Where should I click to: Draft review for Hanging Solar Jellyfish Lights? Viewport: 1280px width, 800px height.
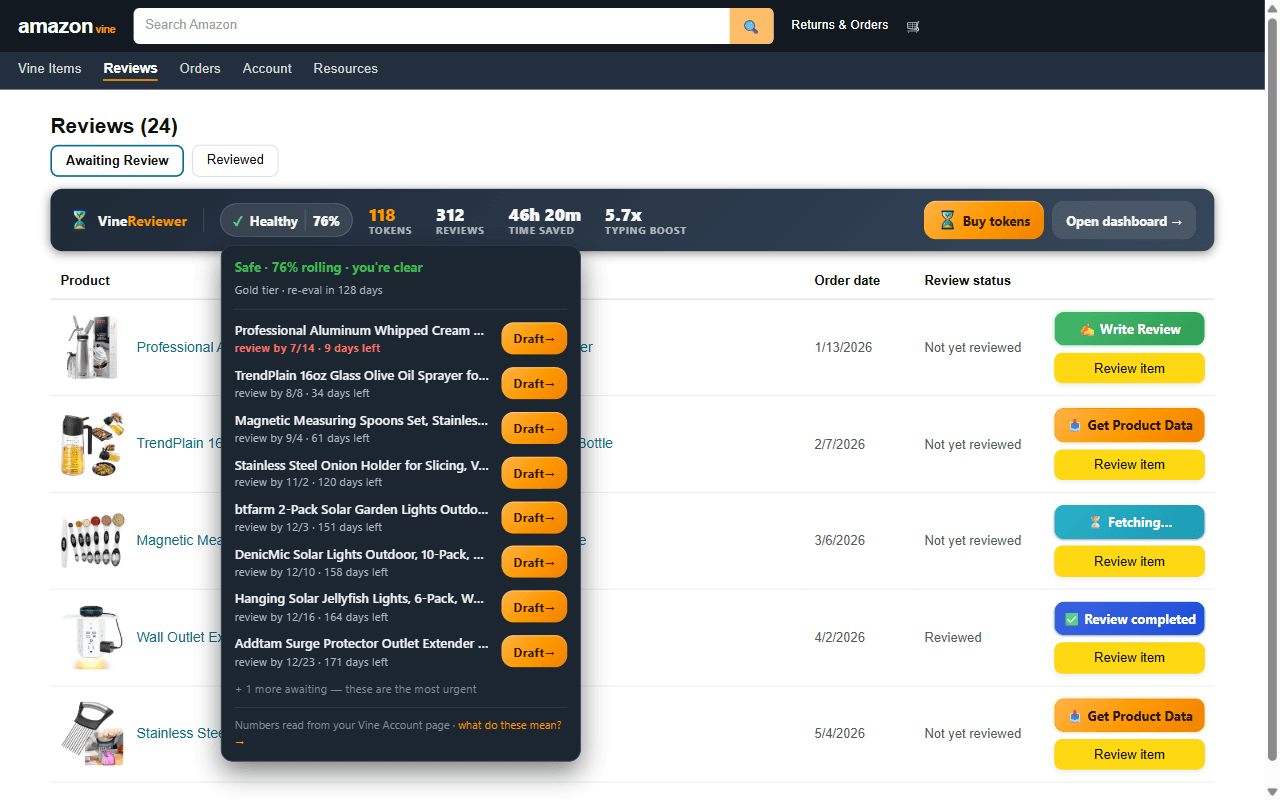click(534, 608)
